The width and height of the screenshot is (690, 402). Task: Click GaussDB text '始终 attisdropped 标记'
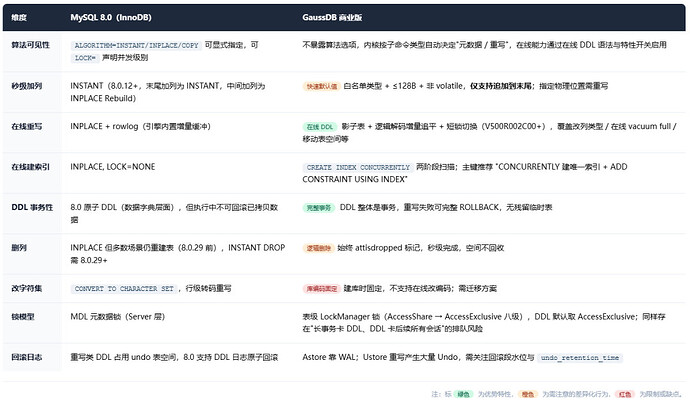coord(379,248)
